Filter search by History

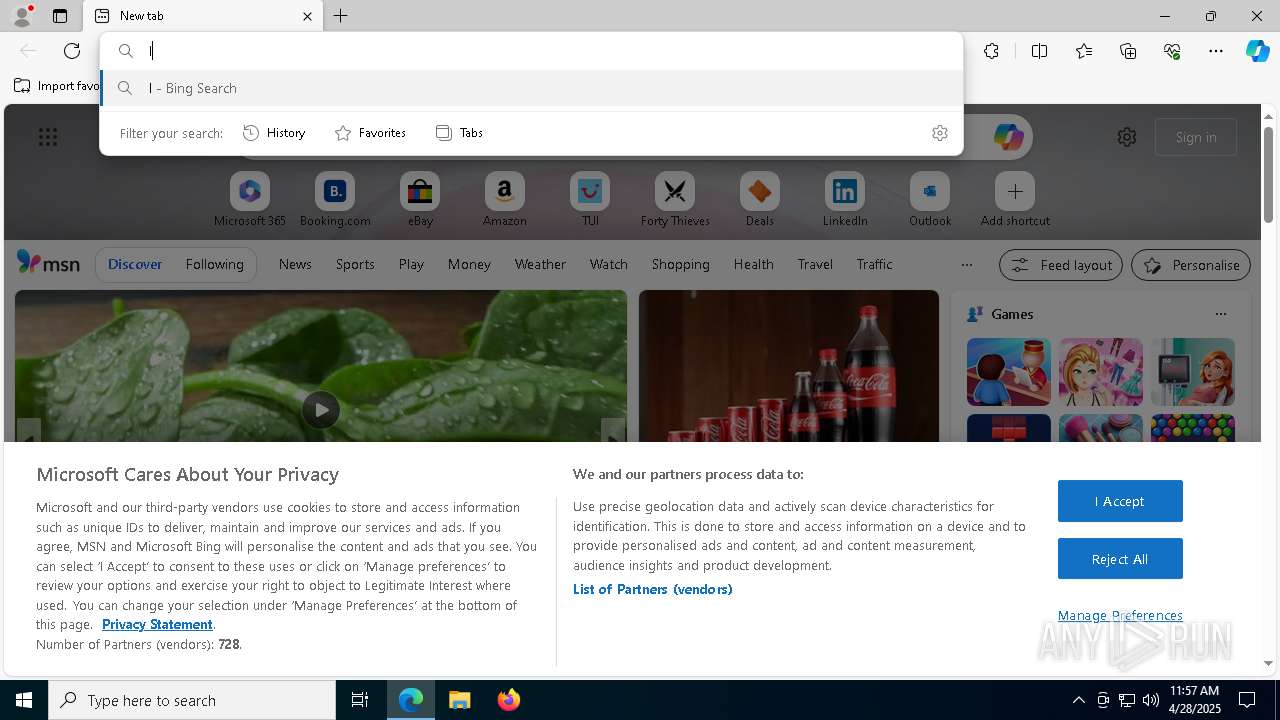274,133
